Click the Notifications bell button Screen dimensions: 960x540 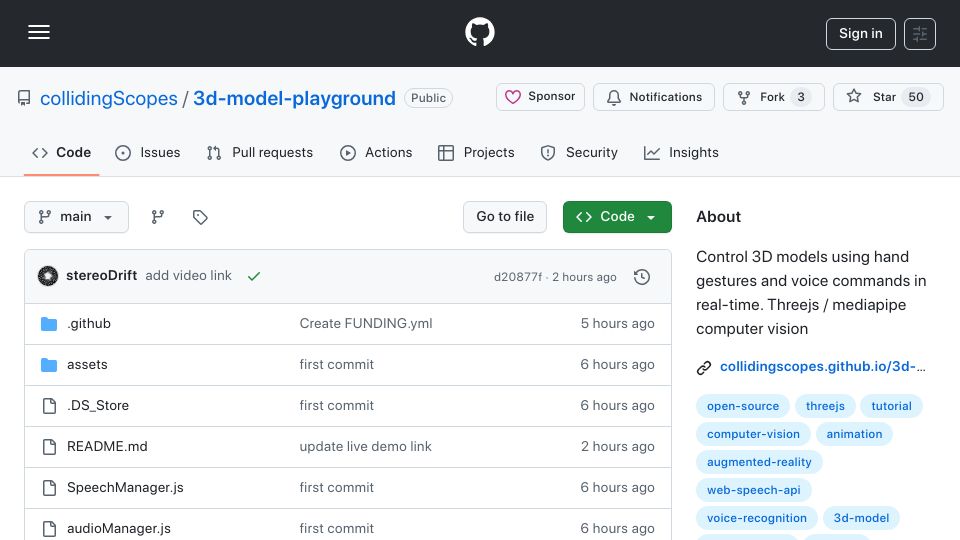[x=653, y=97]
